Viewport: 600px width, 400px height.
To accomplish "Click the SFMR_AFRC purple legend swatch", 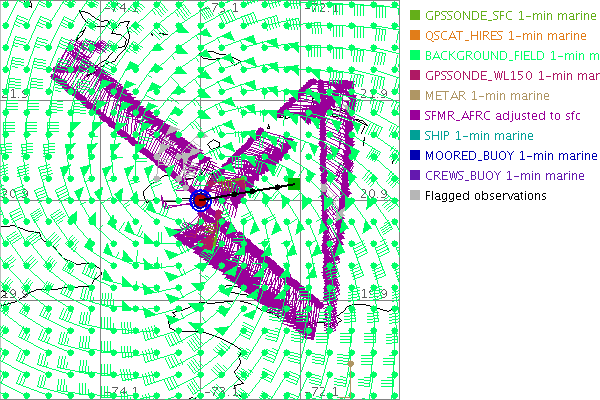I will pyautogui.click(x=414, y=116).
